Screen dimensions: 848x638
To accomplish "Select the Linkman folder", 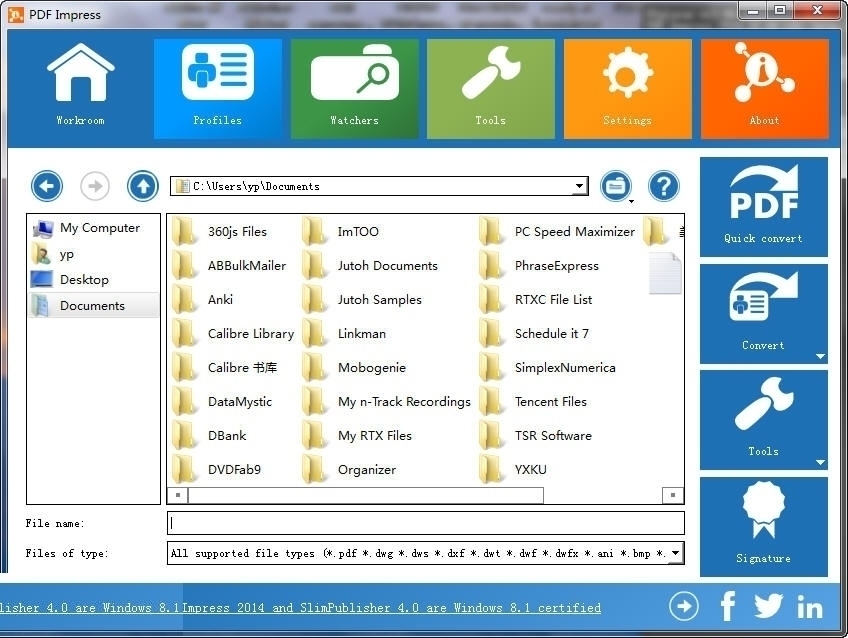I will click(x=344, y=334).
